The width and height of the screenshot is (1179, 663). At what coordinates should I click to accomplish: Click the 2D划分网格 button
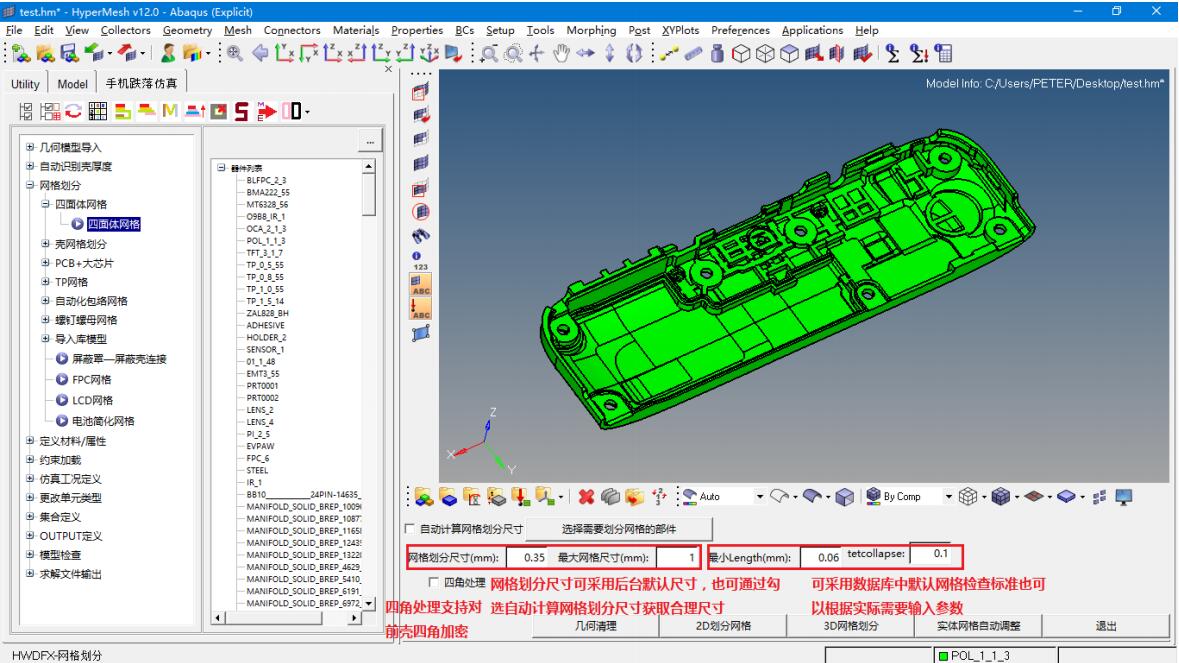click(723, 625)
